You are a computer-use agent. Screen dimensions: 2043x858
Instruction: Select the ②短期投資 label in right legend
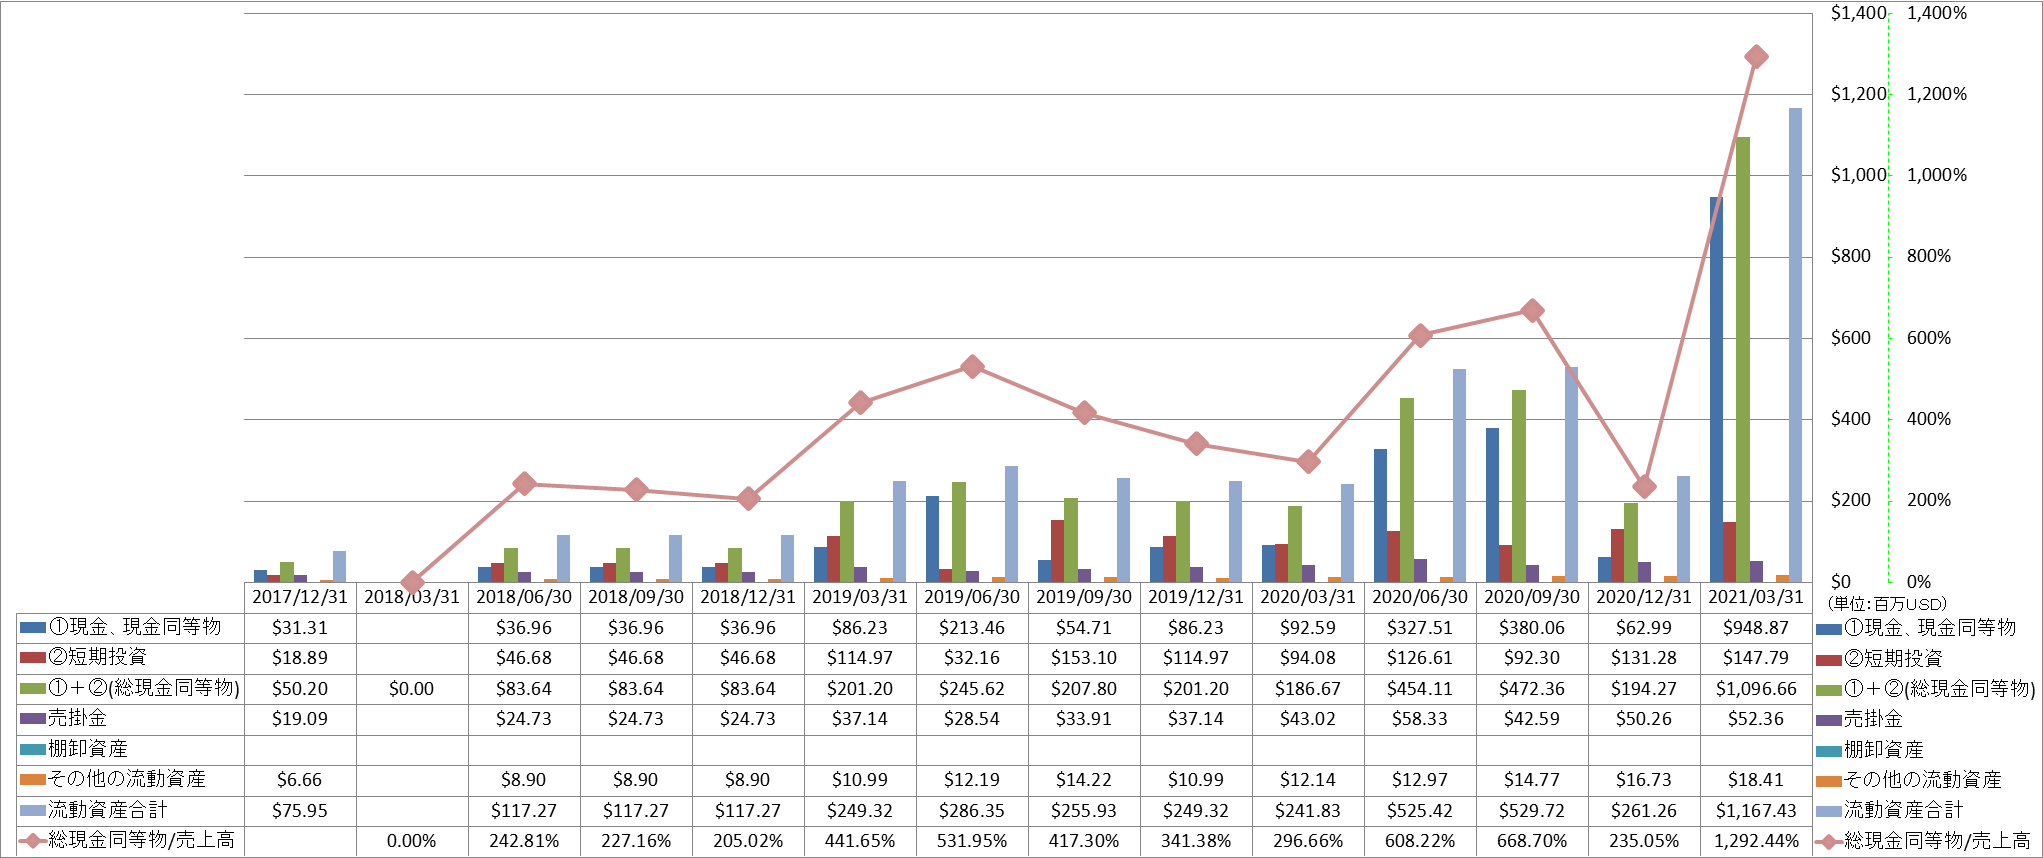(x=1893, y=659)
